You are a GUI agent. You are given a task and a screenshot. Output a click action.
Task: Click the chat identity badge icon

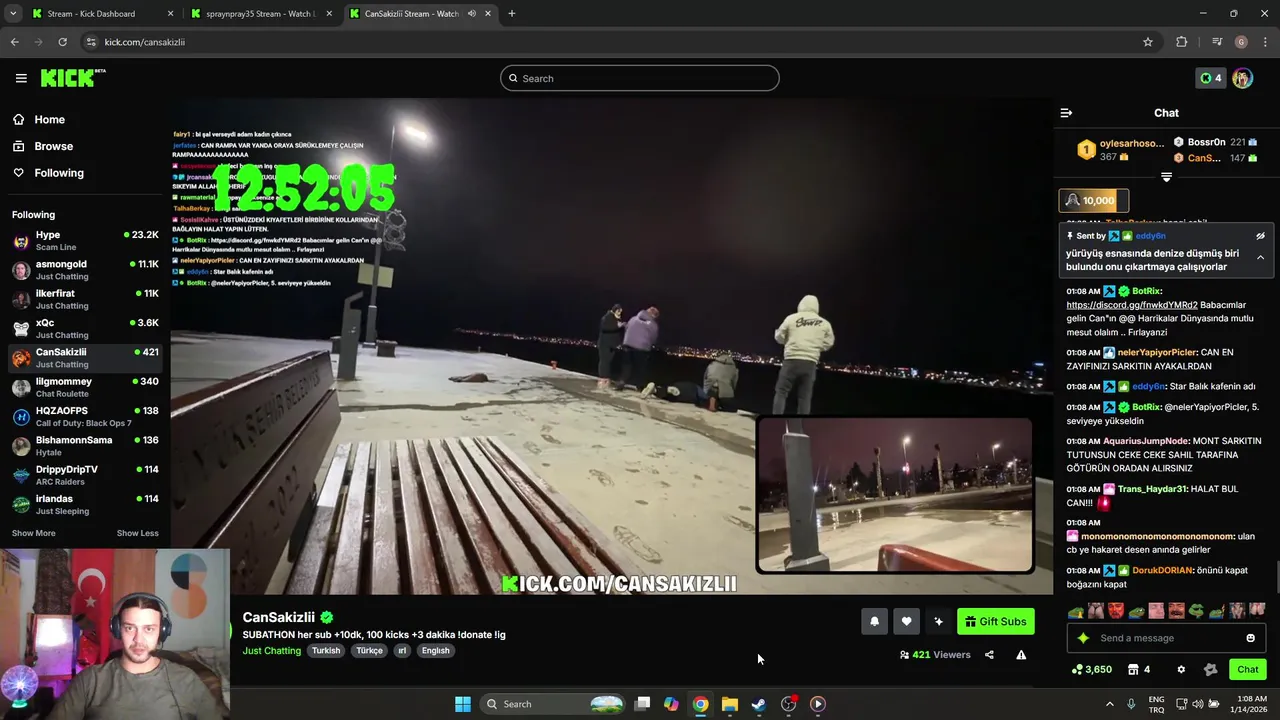pos(1210,669)
